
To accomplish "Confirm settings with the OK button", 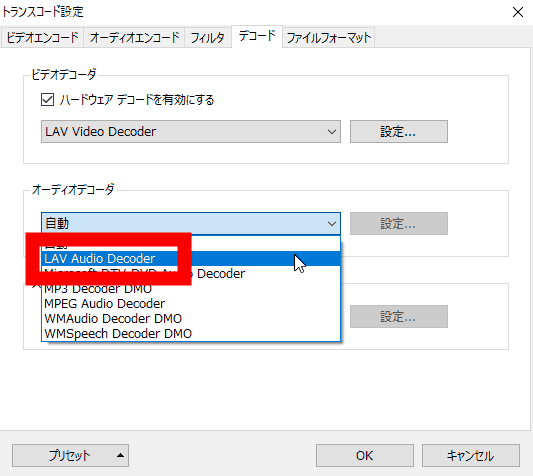I will [365, 456].
